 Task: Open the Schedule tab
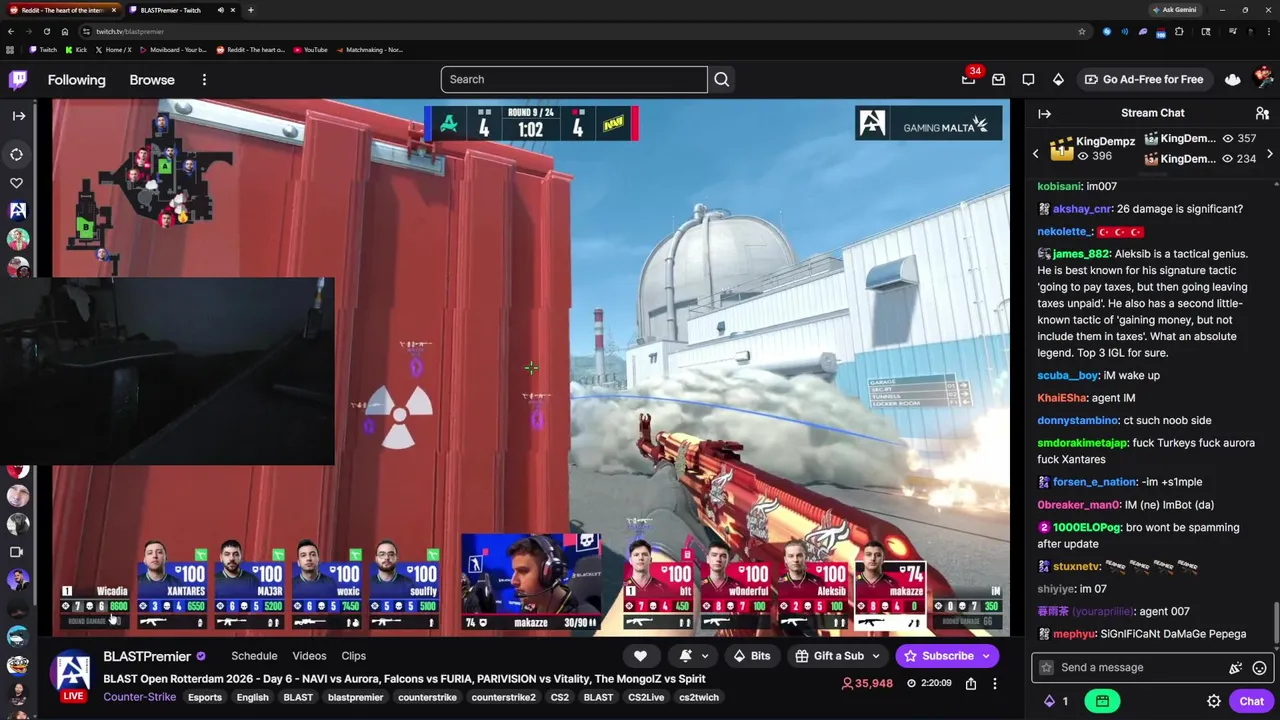coord(254,656)
